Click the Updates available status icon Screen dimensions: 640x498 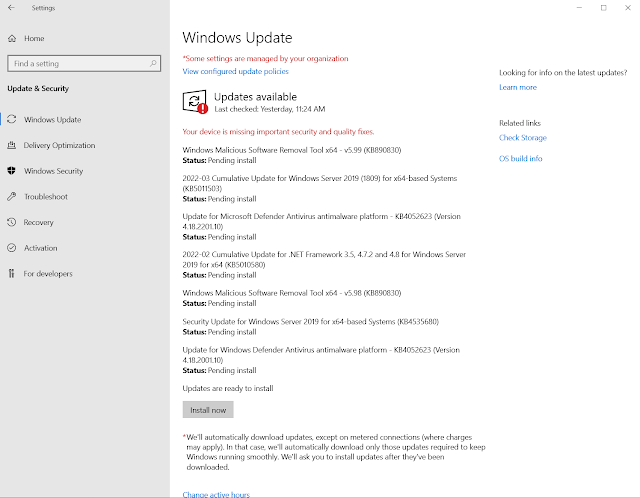pyautogui.click(x=195, y=102)
